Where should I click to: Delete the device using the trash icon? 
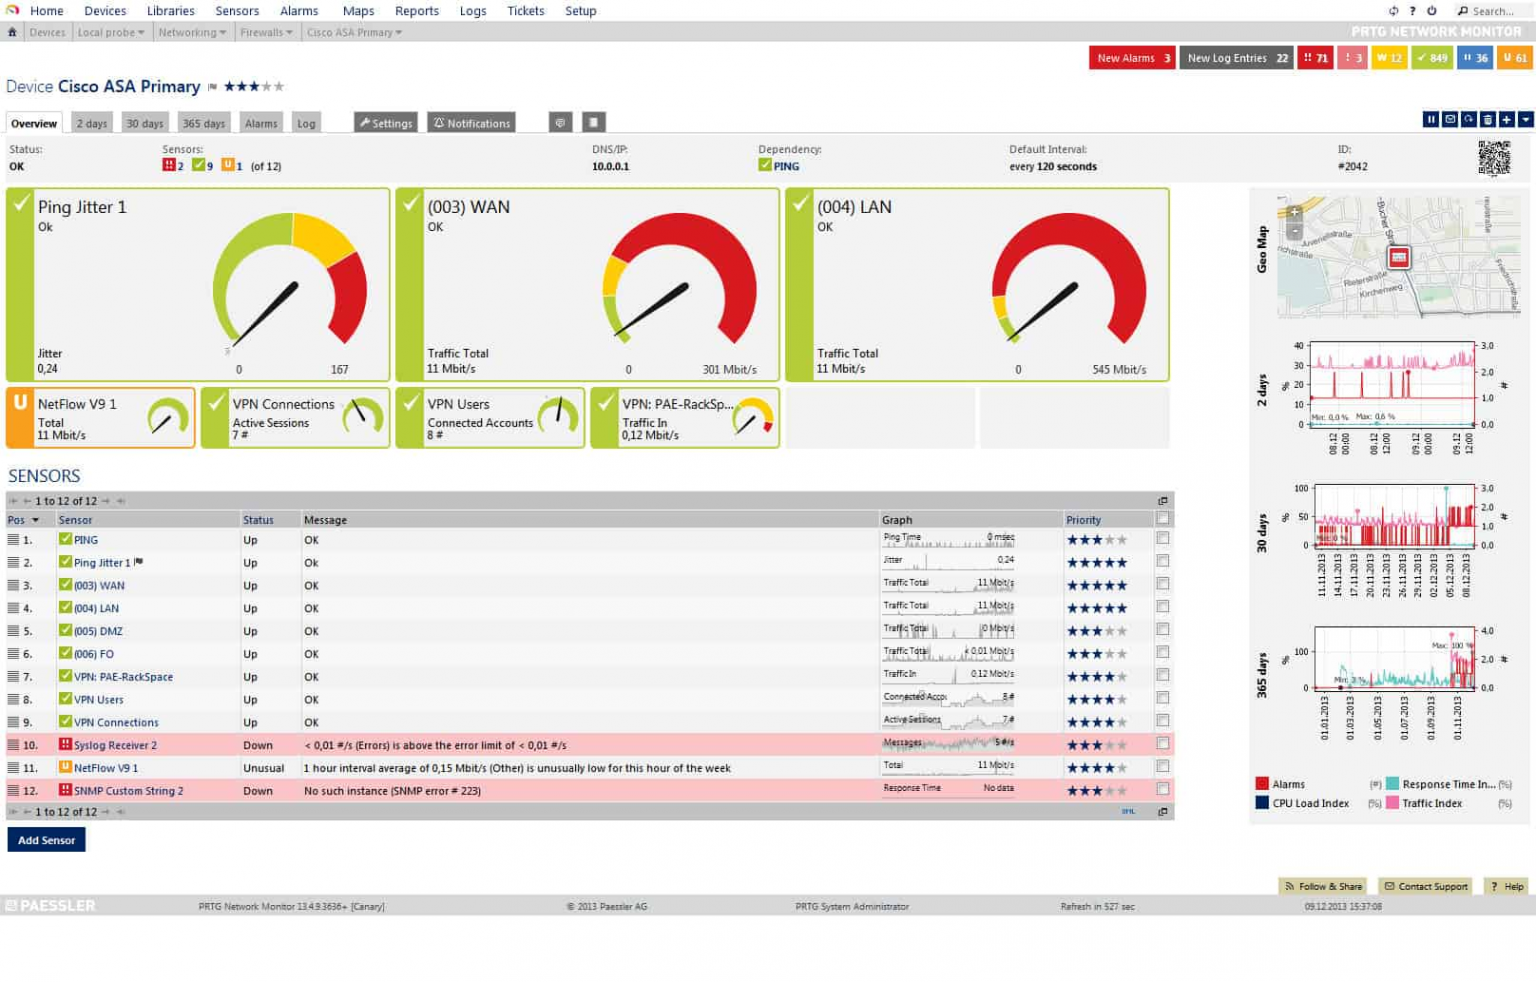coord(1489,119)
